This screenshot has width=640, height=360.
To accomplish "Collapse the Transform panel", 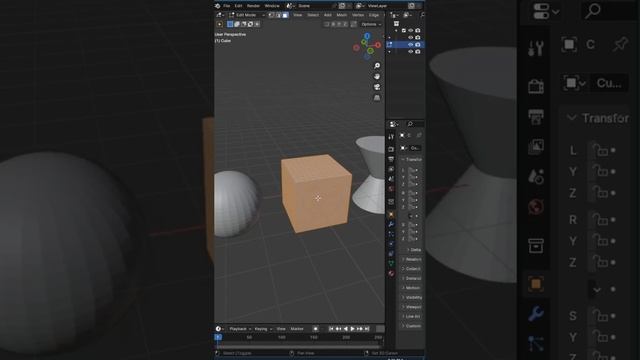I will click(411, 160).
